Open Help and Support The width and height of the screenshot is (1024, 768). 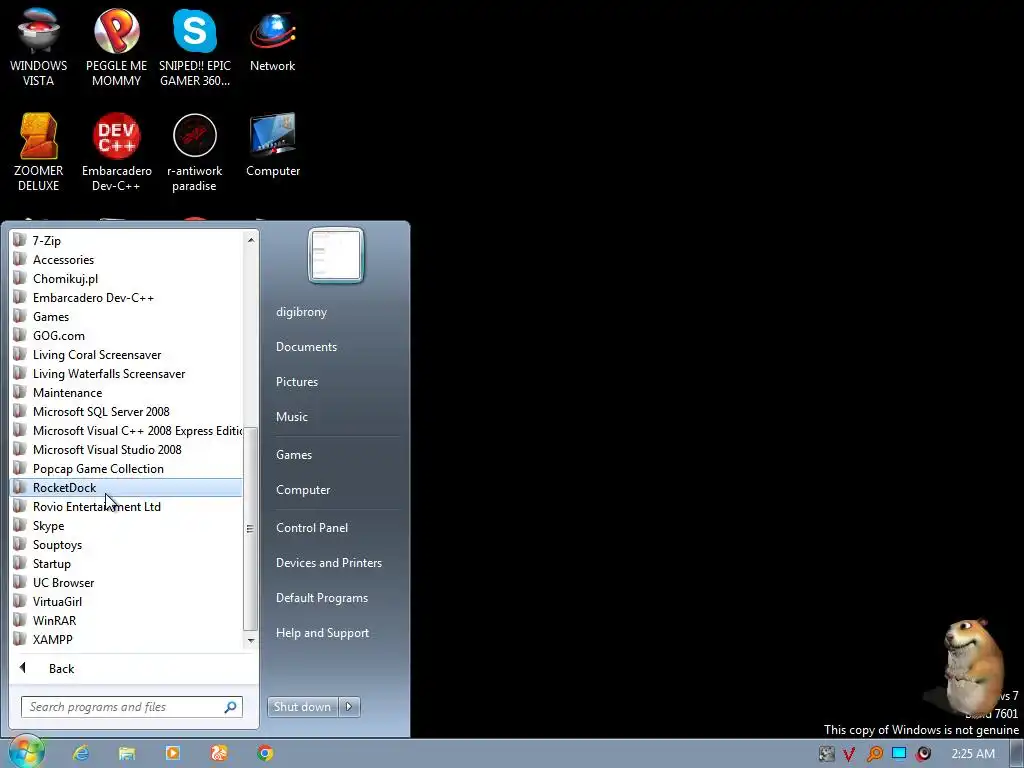[x=322, y=633]
